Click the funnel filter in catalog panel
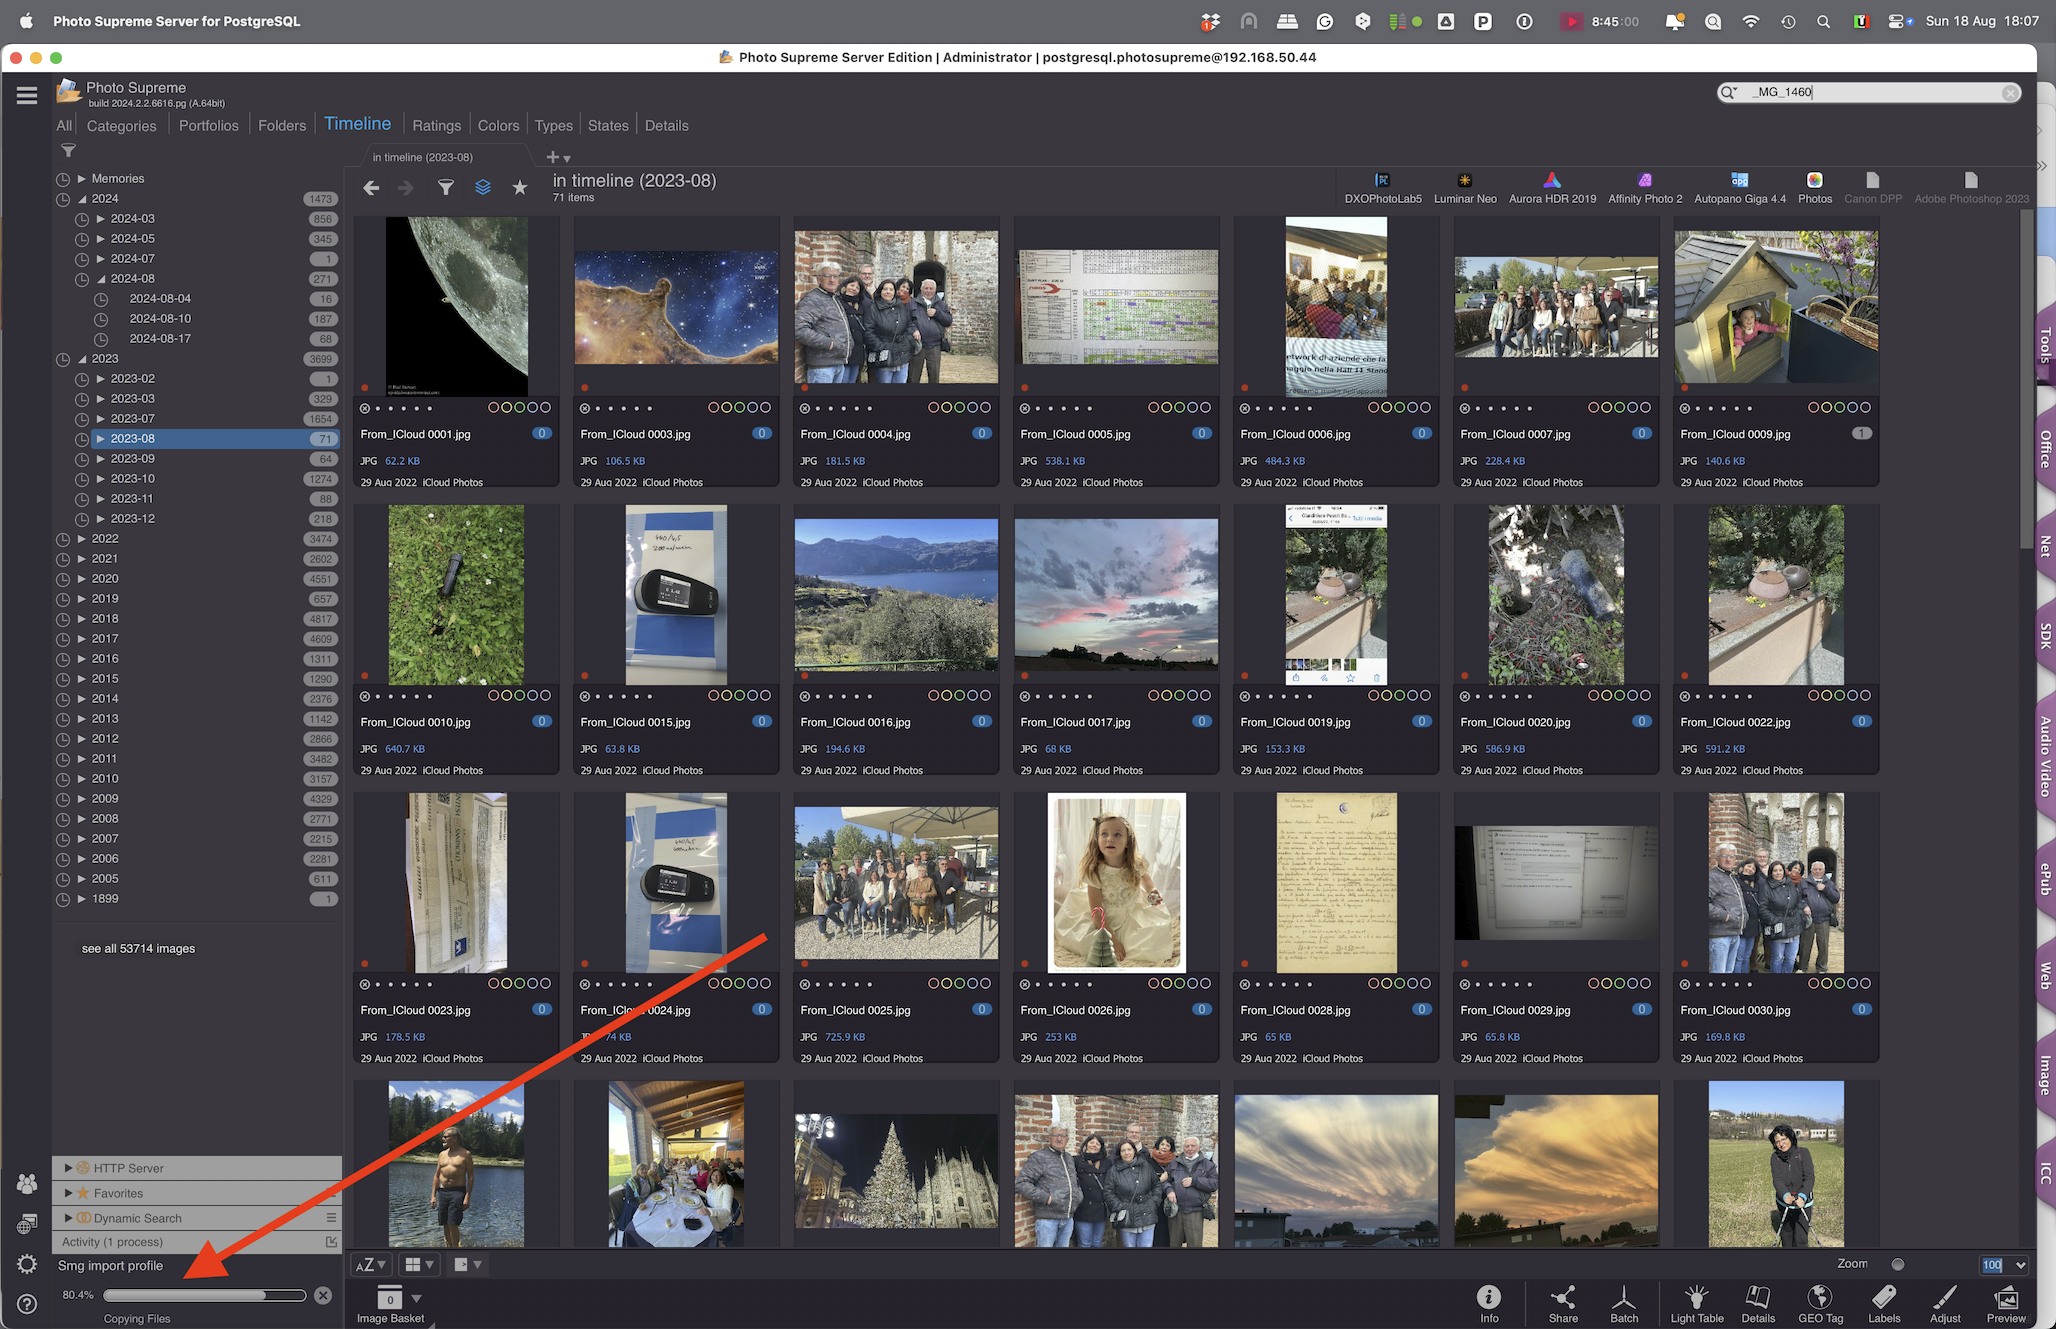Viewport: 2056px width, 1329px height. (x=68, y=151)
